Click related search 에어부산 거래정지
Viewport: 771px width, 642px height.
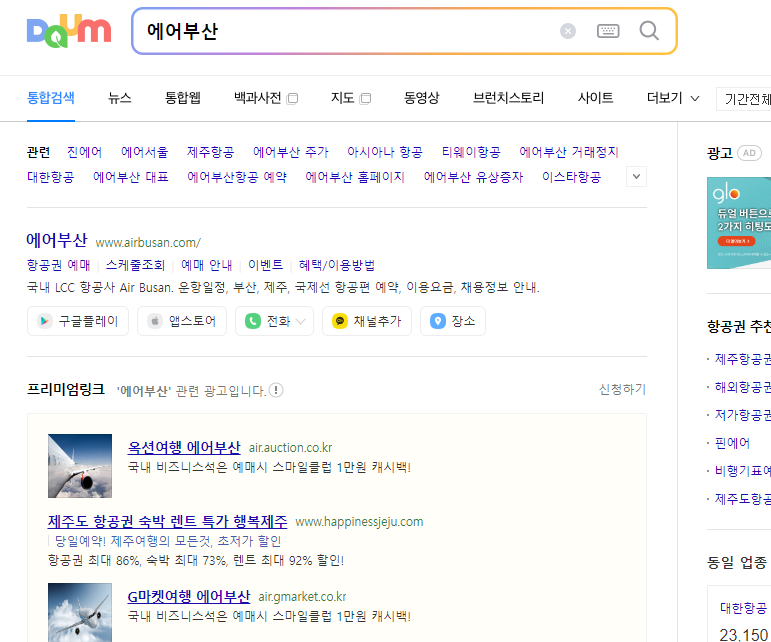click(x=568, y=152)
